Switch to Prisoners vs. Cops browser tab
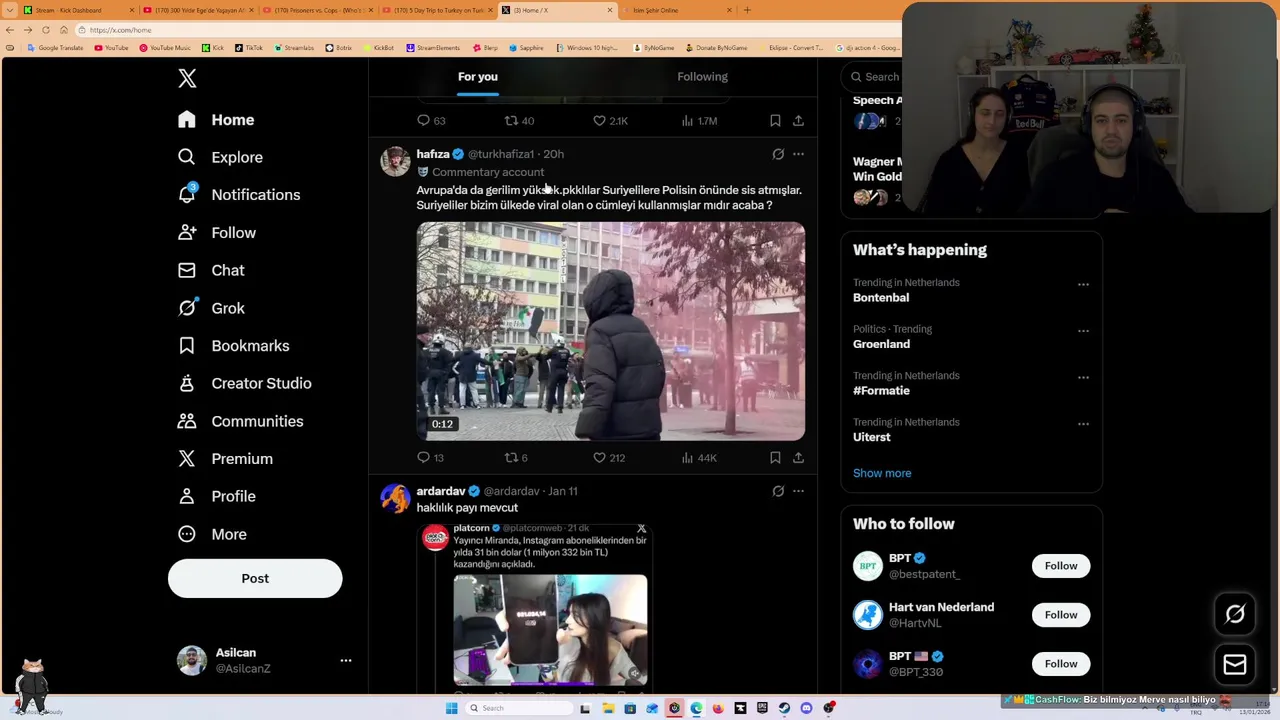Screen dimensions: 1280x720 [318, 10]
